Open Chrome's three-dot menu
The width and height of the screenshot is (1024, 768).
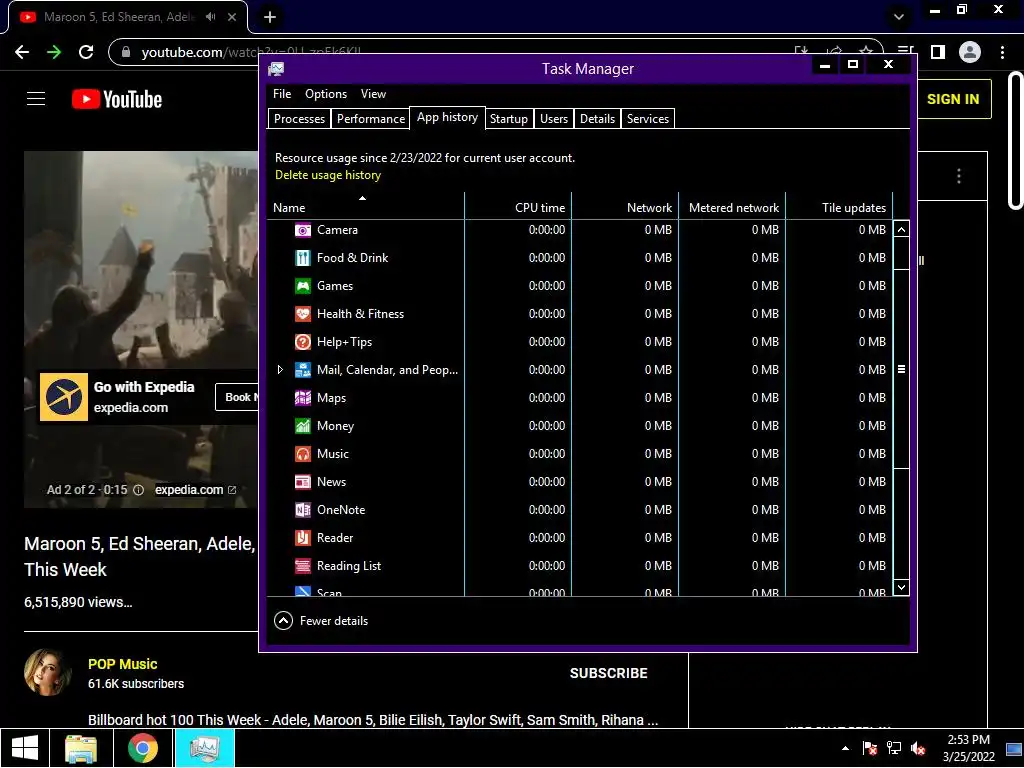pos(1002,52)
